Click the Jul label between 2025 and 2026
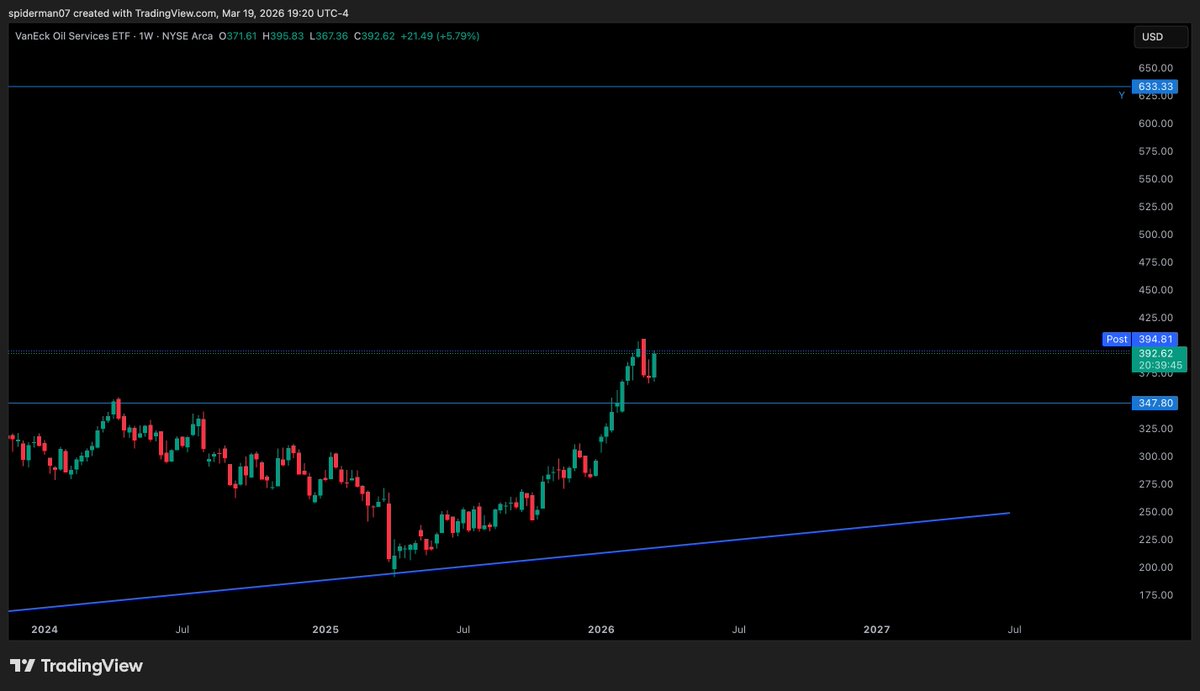This screenshot has width=1200, height=691. tap(464, 630)
